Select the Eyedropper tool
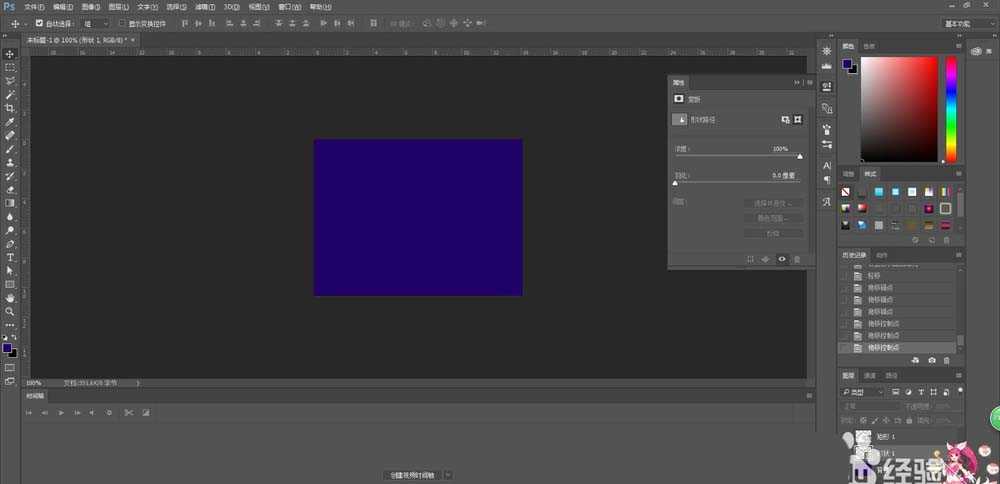The image size is (1000, 484). point(10,121)
